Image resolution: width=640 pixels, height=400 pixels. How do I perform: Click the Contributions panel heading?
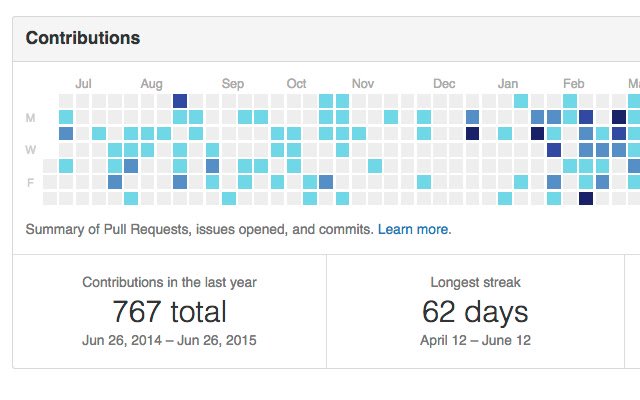click(x=83, y=38)
